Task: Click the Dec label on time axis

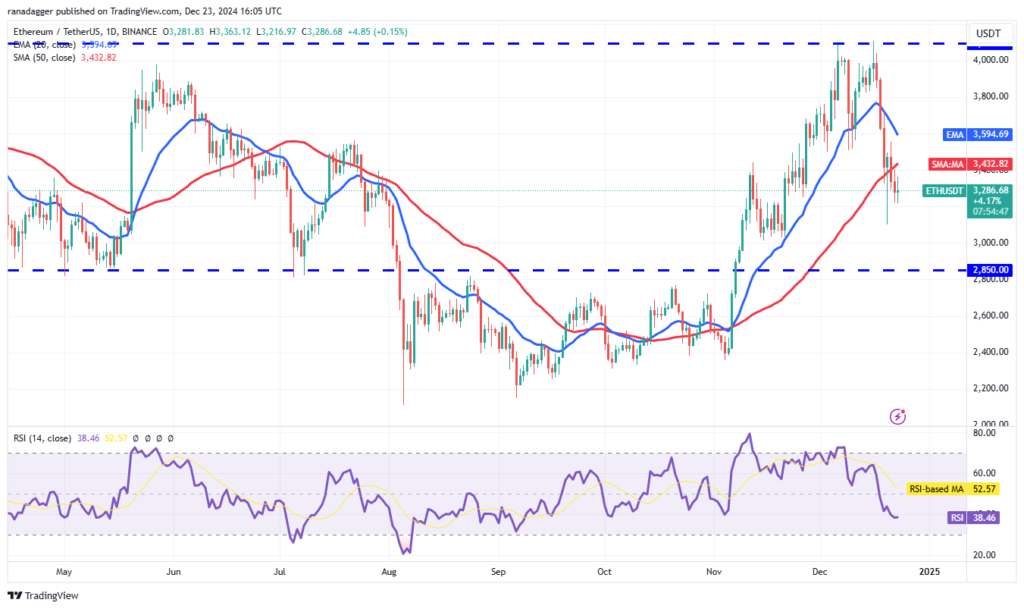Action: 819,573
